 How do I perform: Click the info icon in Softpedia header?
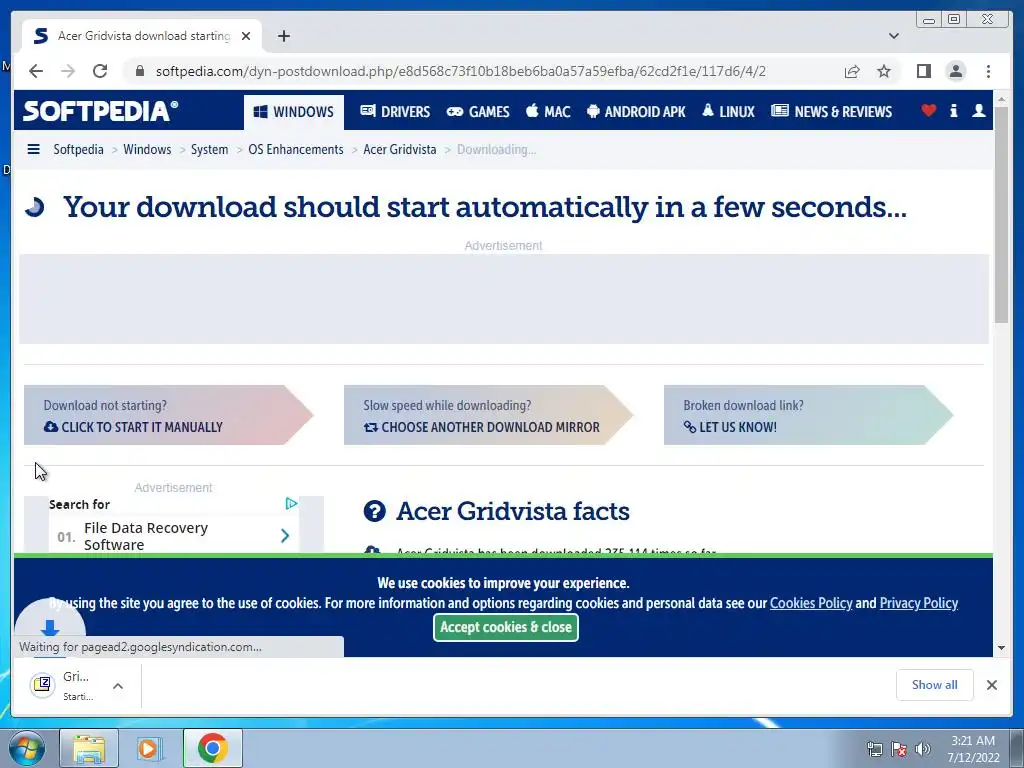point(953,110)
